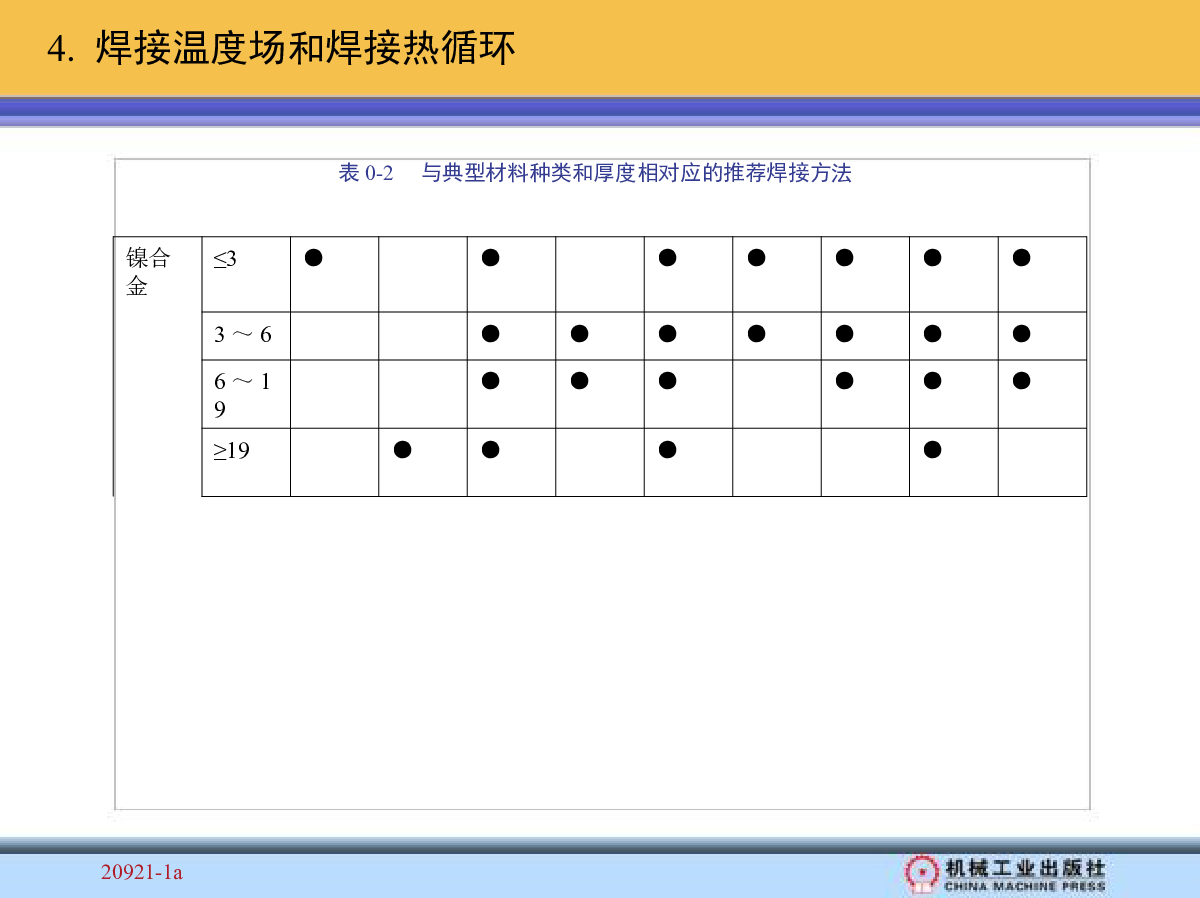Click the '3～6' thickness cell
1200x898 pixels.
coord(246,336)
